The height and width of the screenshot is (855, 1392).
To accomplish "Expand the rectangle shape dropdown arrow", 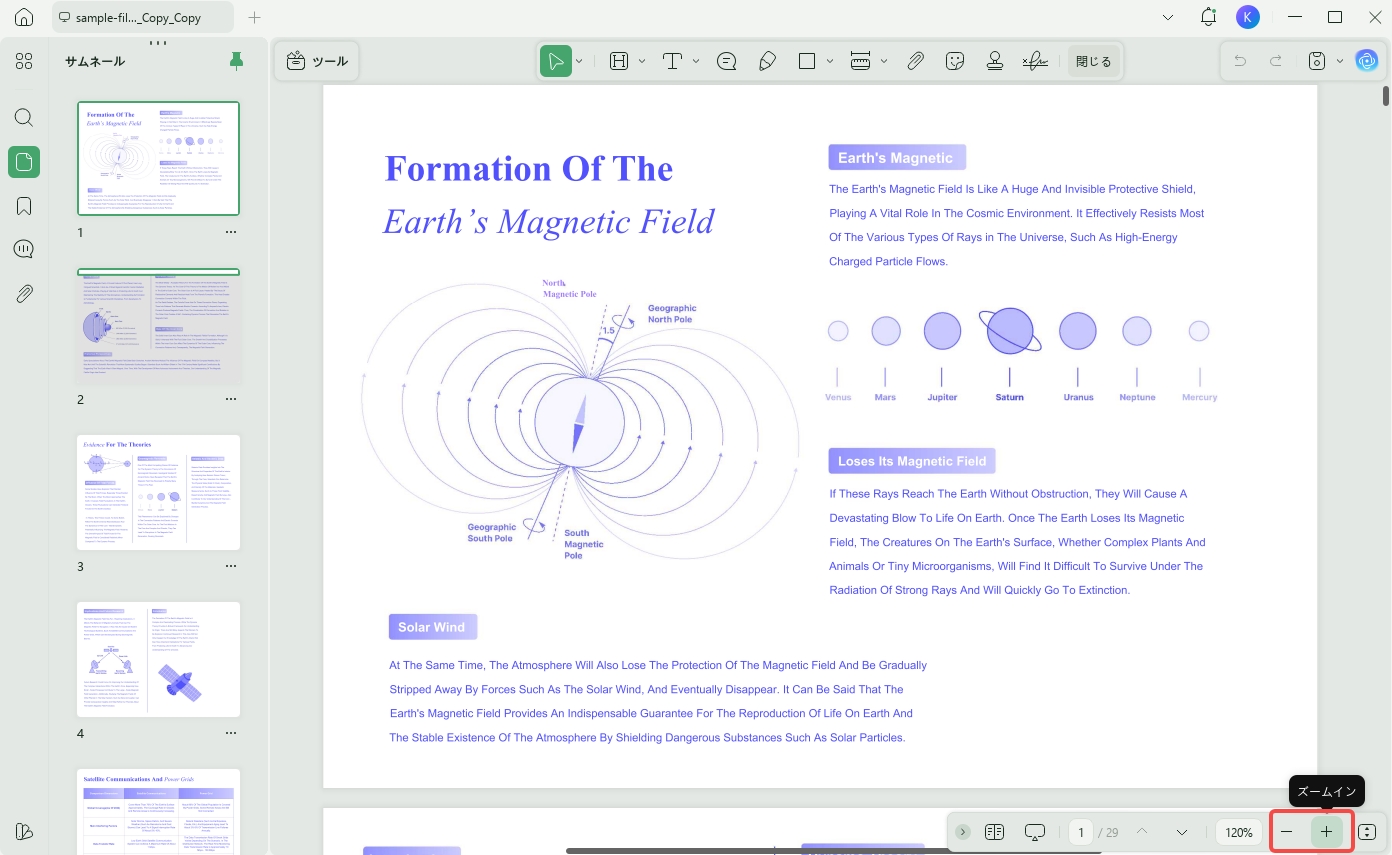I will 830,61.
